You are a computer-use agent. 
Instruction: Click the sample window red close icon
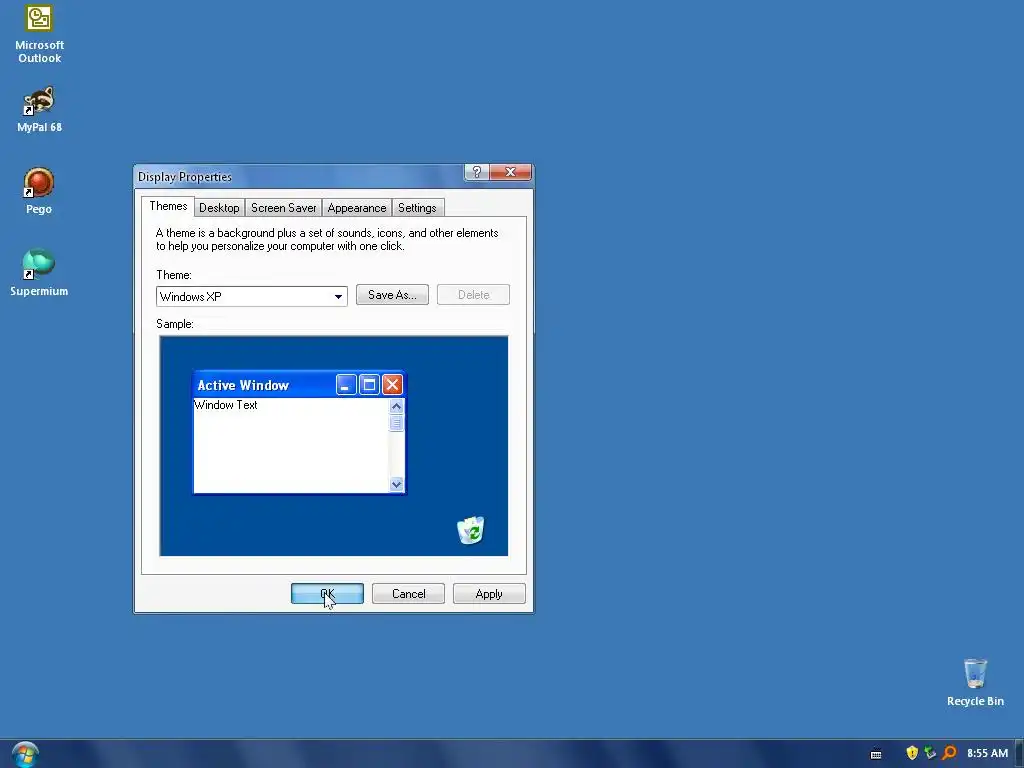(x=392, y=385)
